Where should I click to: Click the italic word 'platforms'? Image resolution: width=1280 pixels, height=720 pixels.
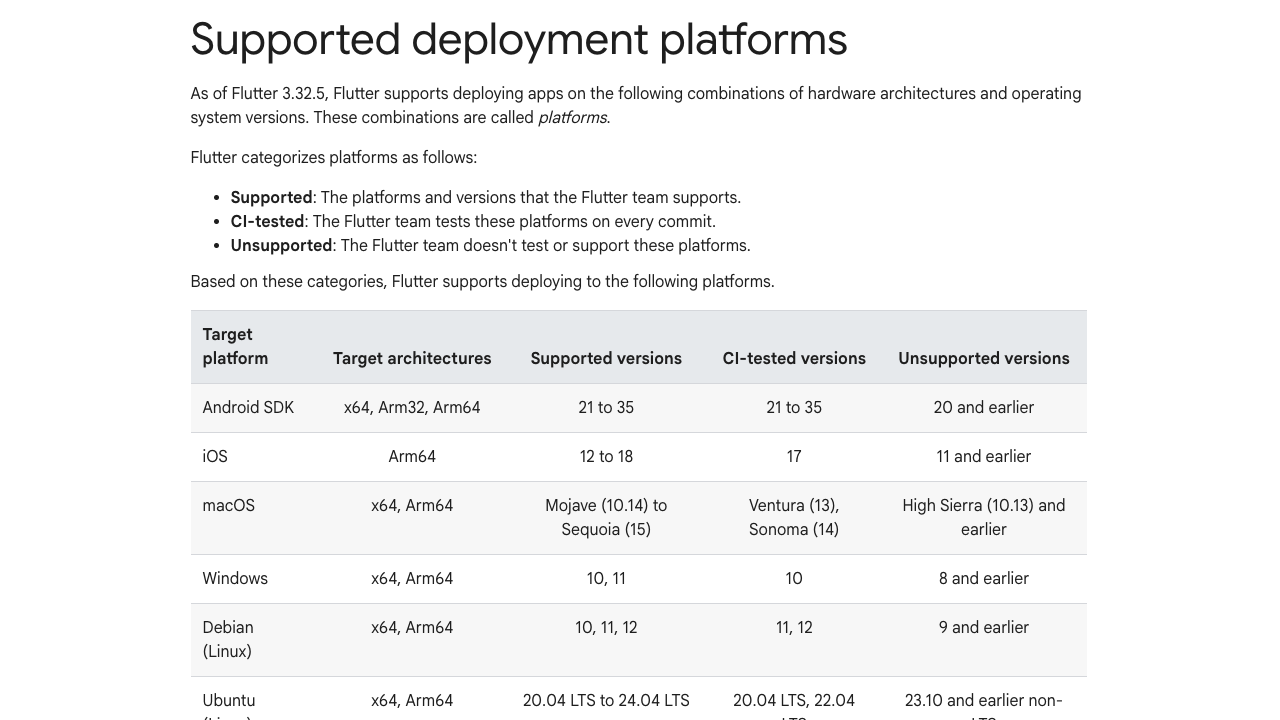573,117
